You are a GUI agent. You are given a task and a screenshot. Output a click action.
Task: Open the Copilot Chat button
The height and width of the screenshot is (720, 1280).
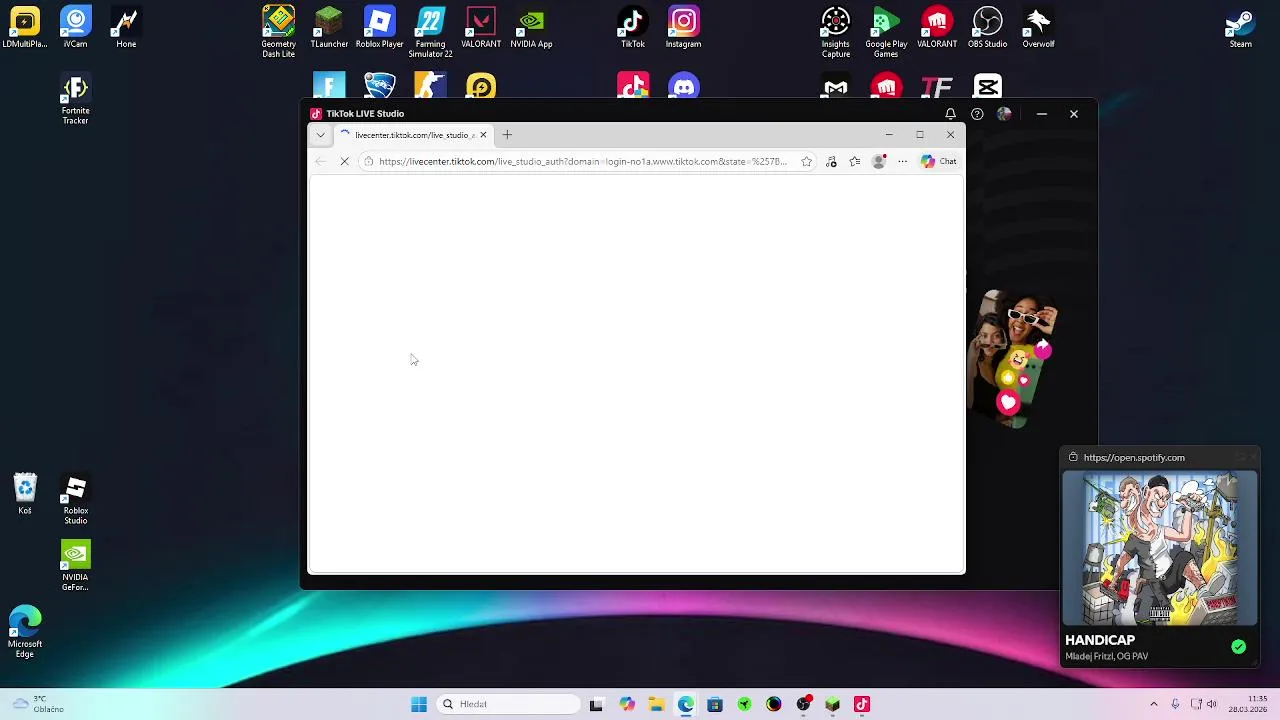click(938, 161)
